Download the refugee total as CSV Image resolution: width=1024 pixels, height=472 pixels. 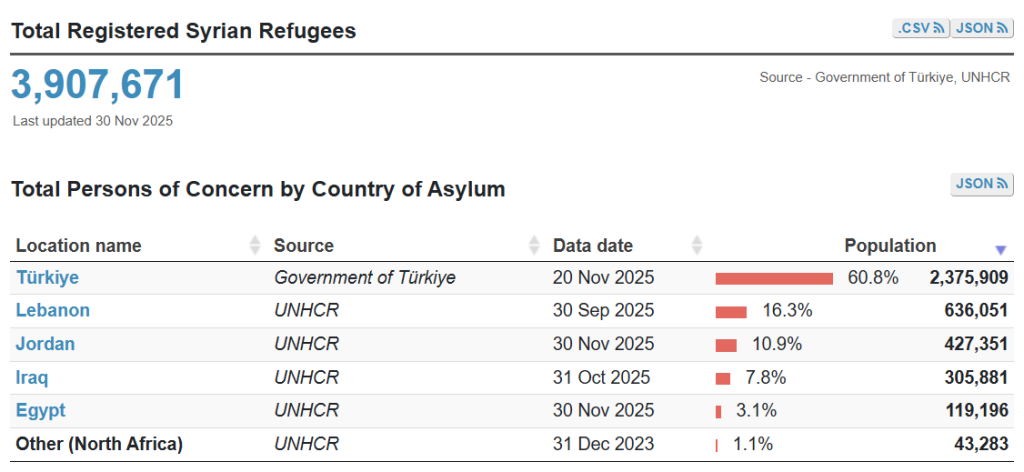click(920, 28)
